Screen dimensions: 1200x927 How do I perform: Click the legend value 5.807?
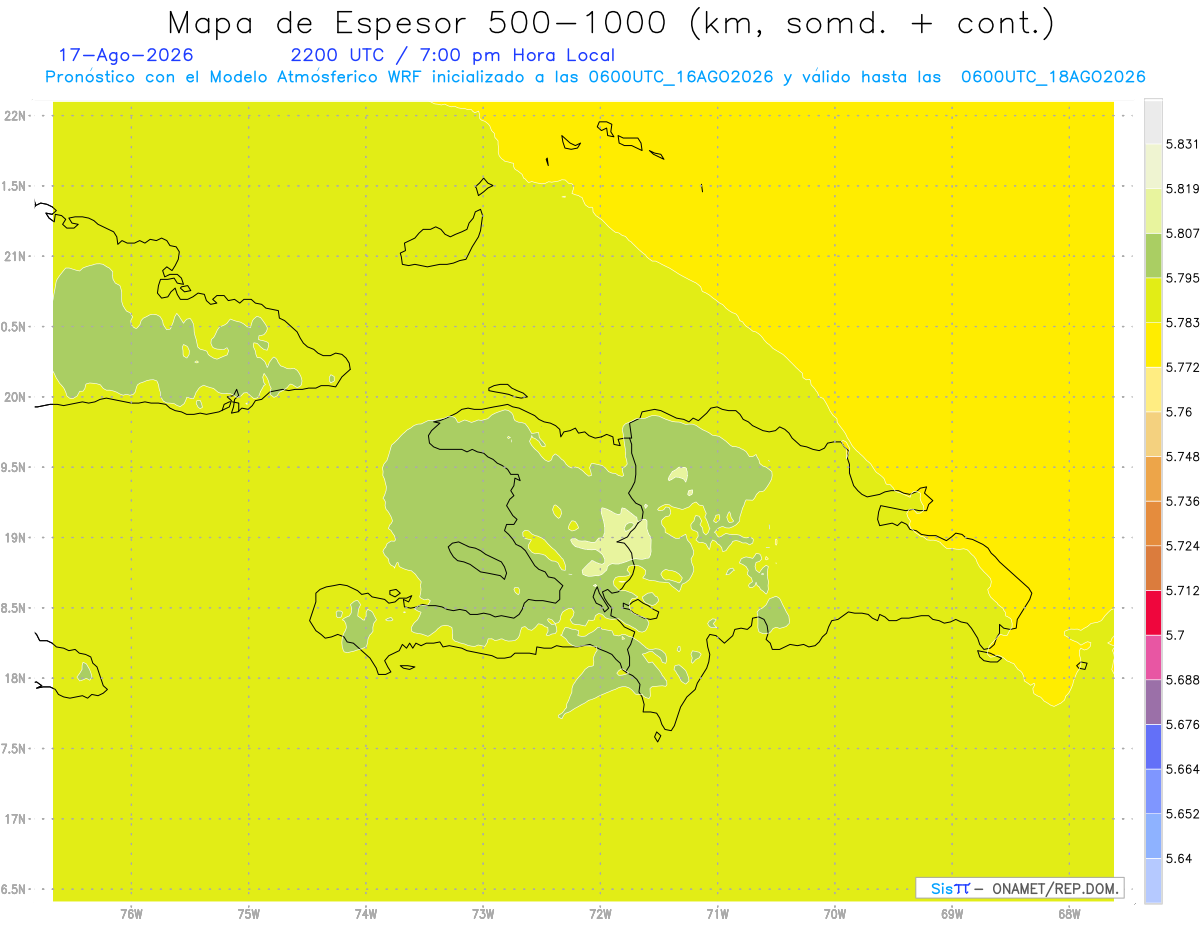click(1182, 234)
